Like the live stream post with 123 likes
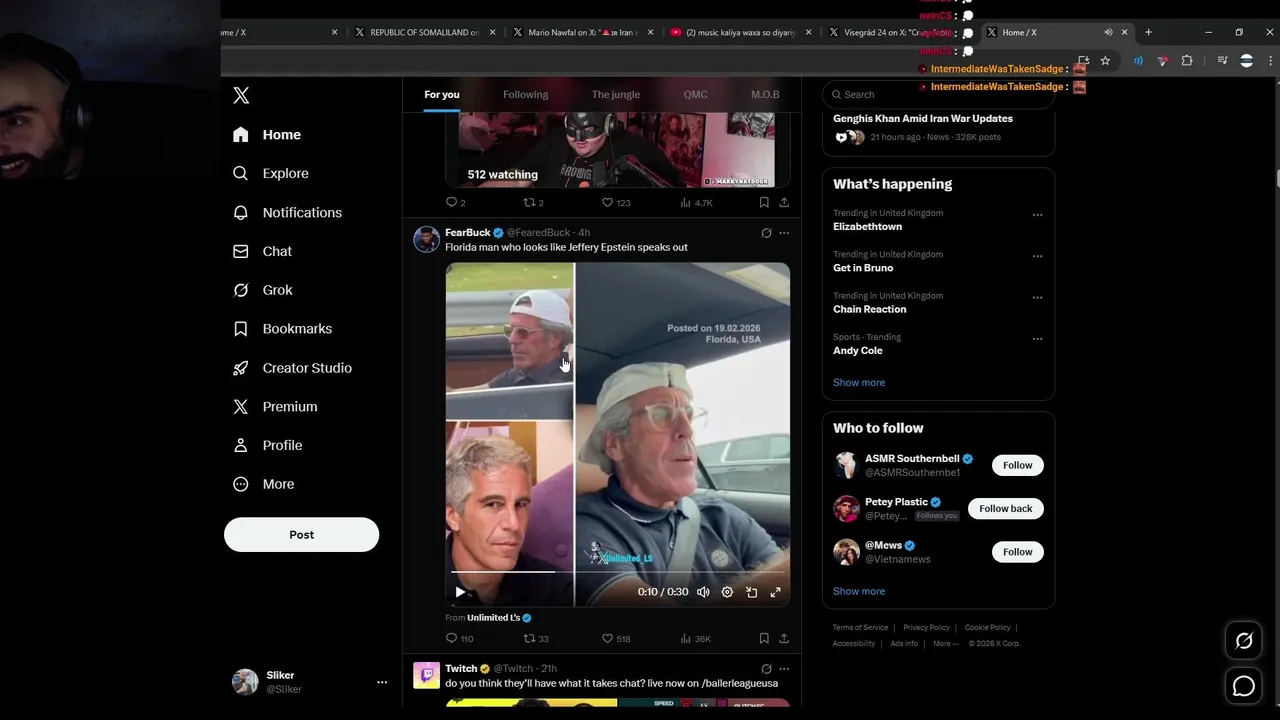1280x720 pixels. pyautogui.click(x=616, y=202)
